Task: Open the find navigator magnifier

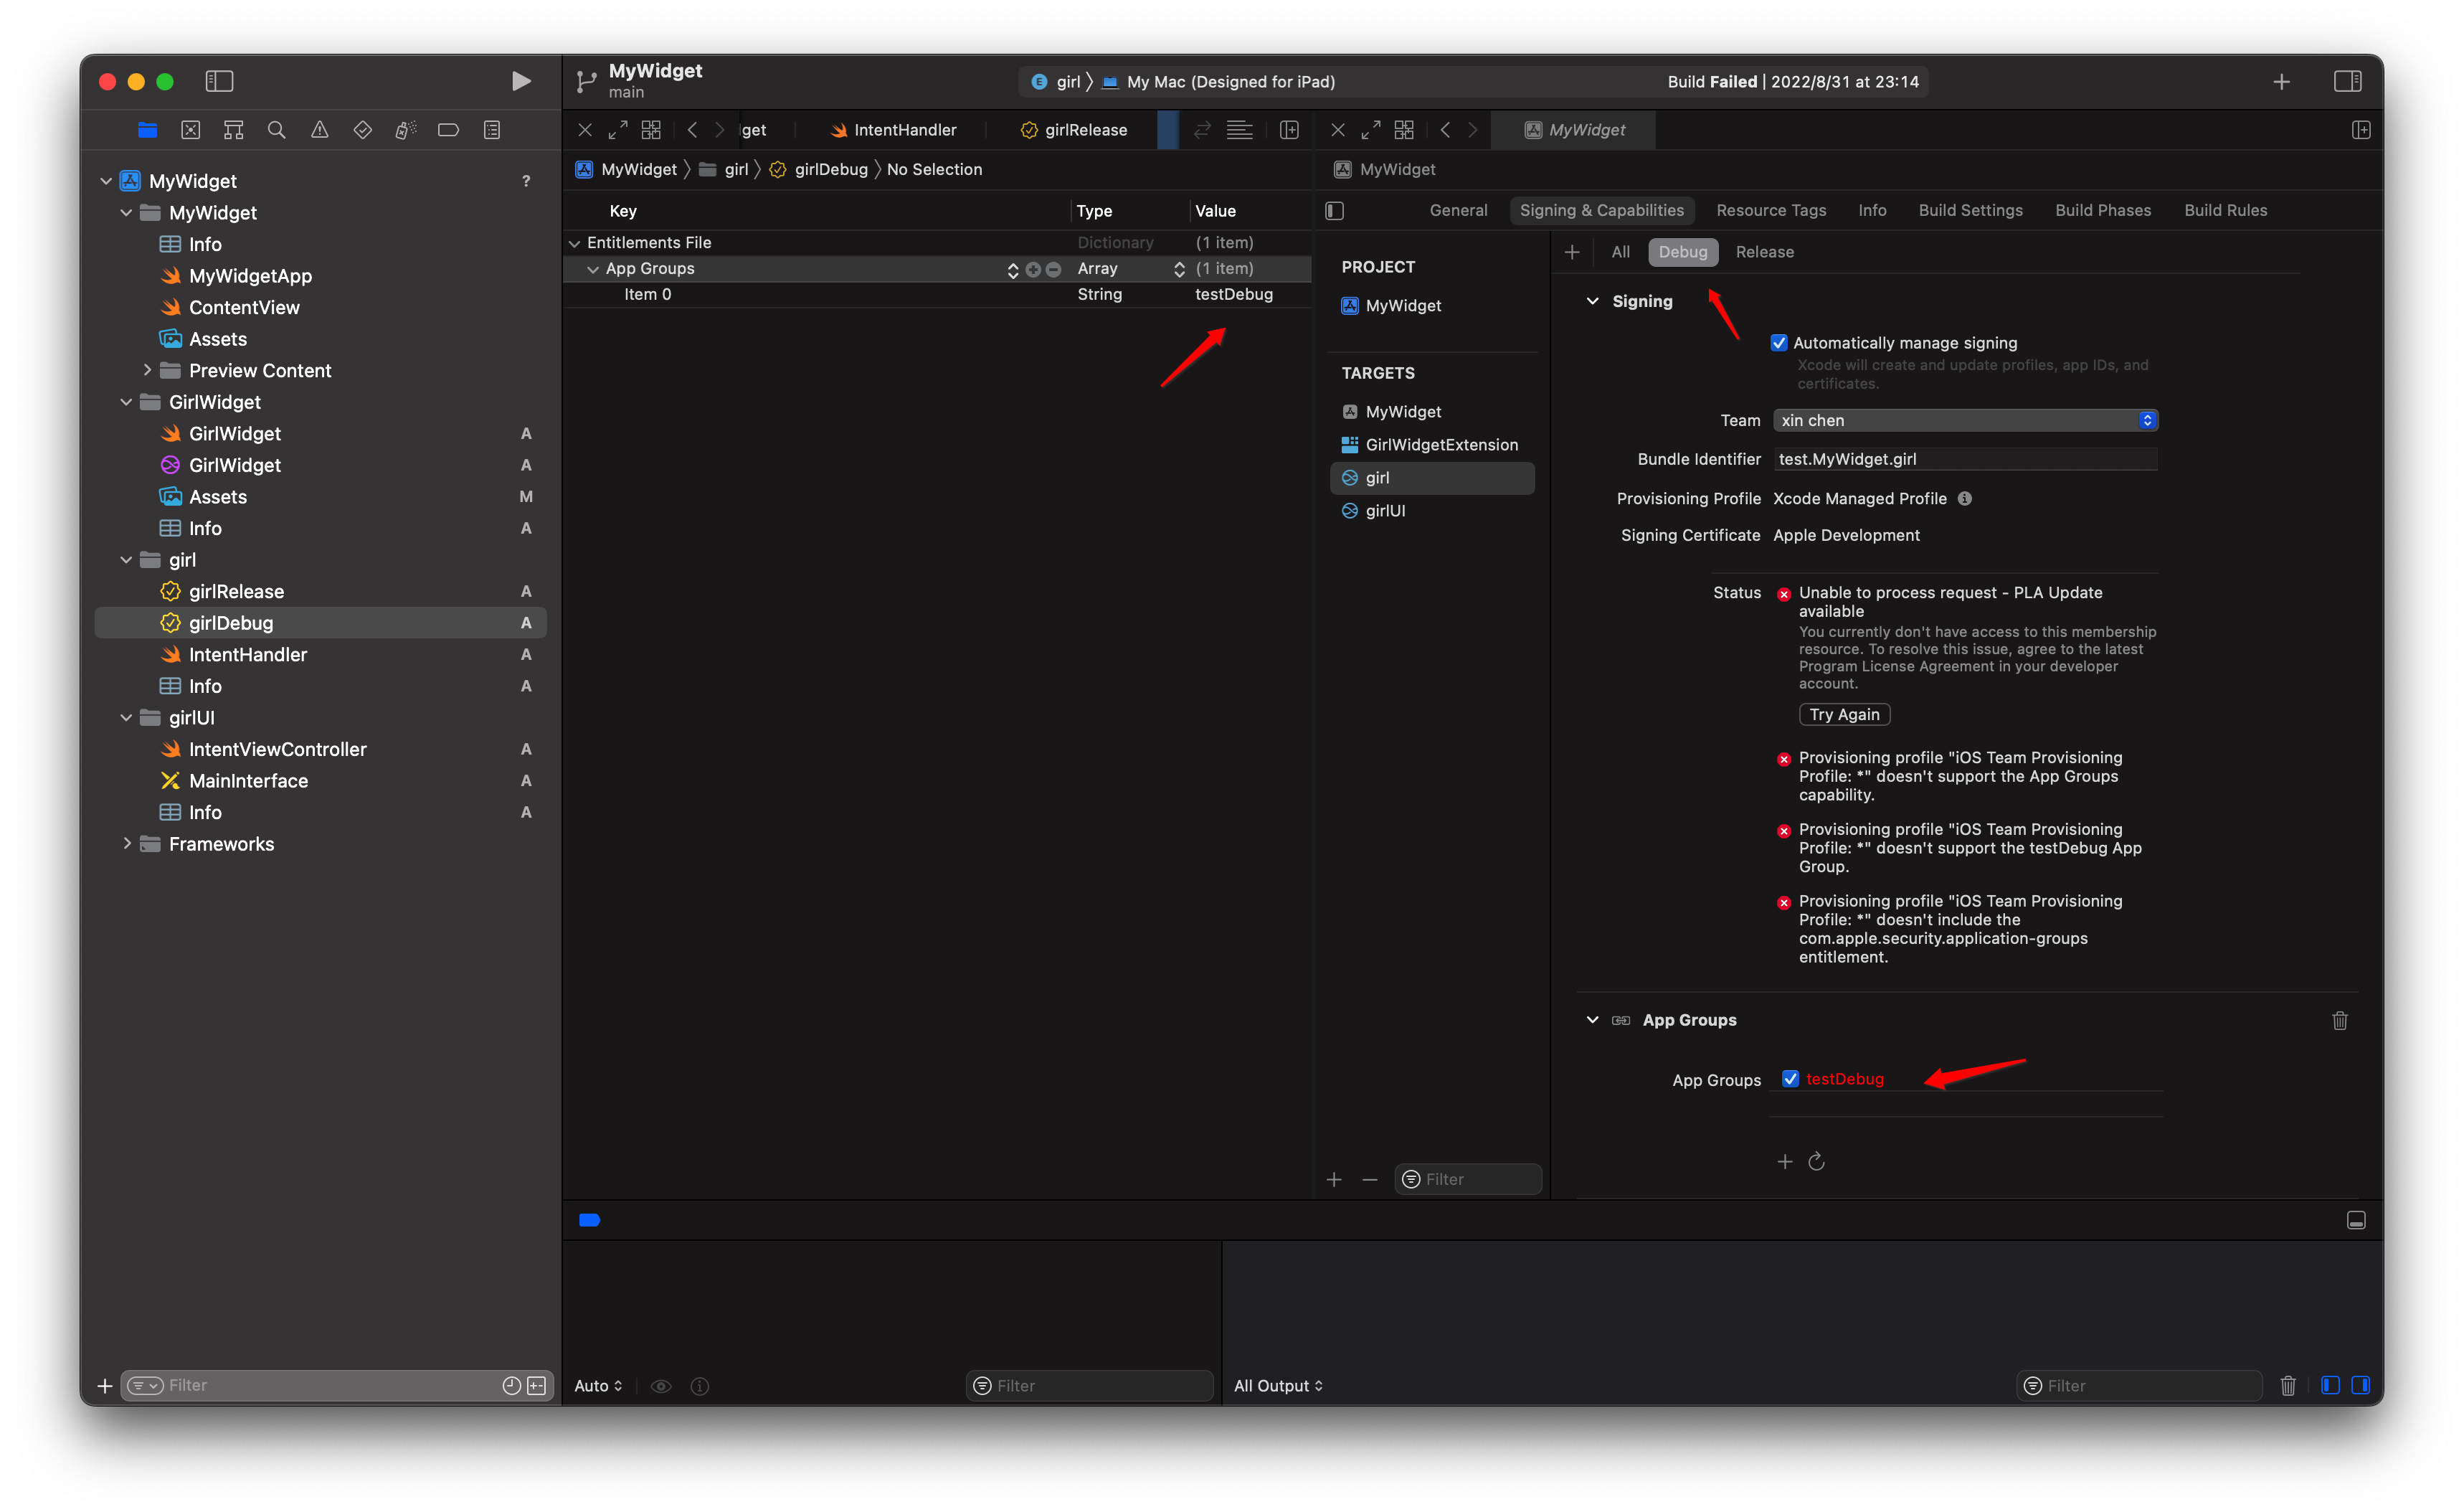Action: click(x=277, y=130)
